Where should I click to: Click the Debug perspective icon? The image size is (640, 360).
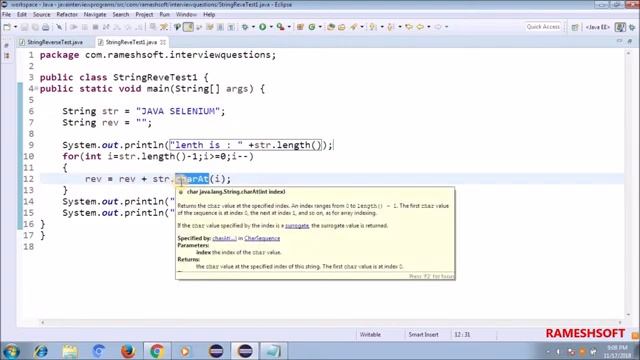(632, 27)
